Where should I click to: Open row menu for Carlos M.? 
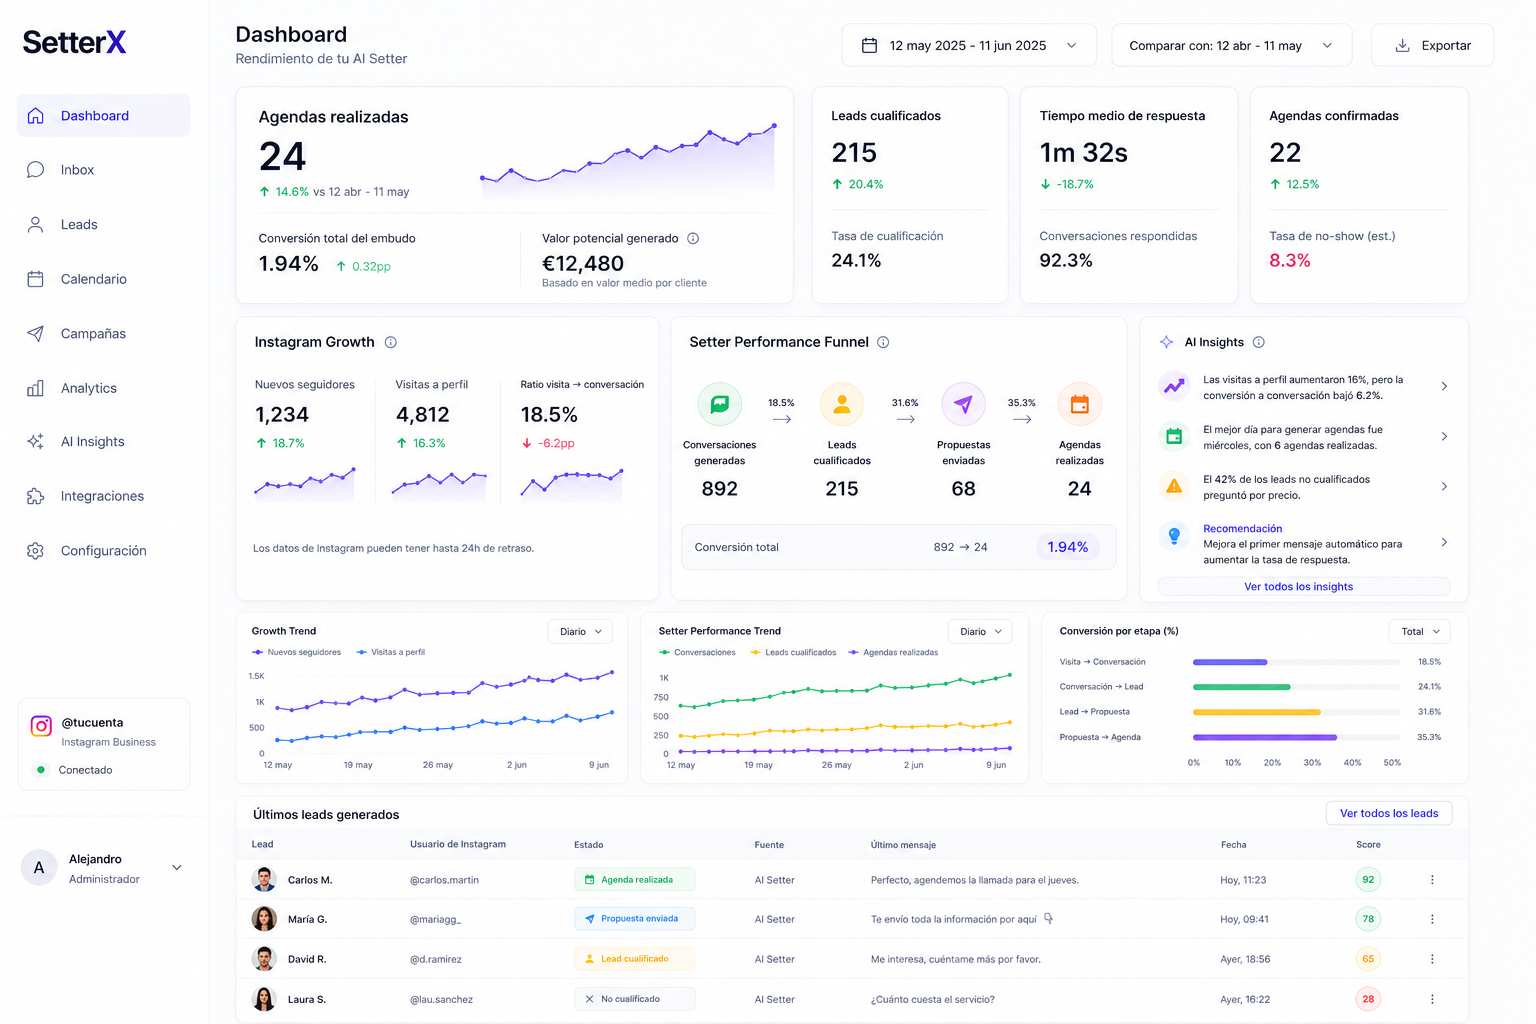pos(1432,880)
